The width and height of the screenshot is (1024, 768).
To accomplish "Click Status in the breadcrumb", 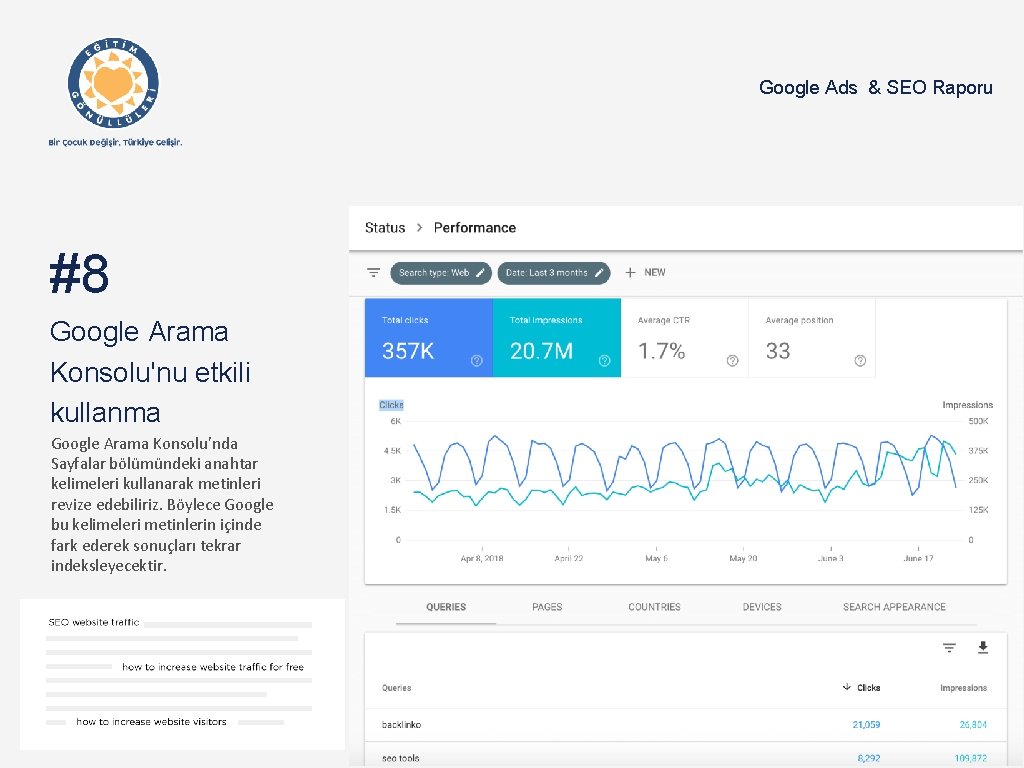I will [x=385, y=228].
